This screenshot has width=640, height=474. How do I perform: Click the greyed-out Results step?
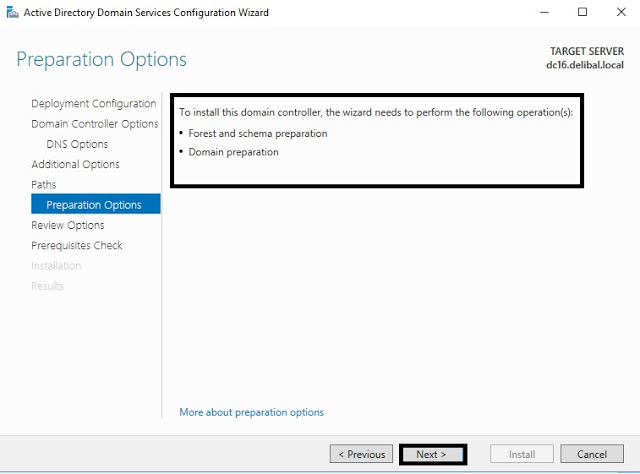point(47,286)
